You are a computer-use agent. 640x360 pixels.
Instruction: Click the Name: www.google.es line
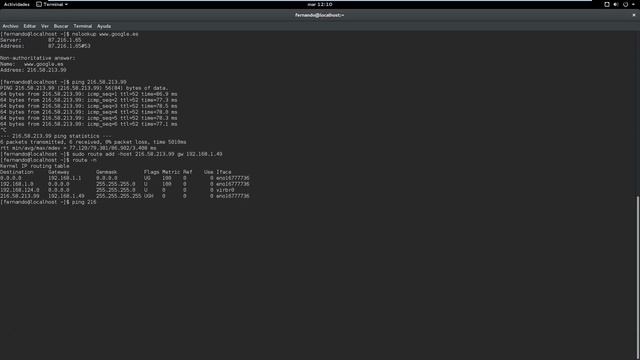point(32,64)
